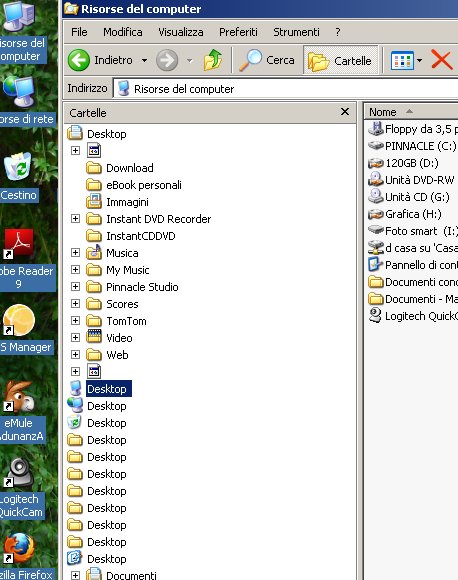Open the views dropdown arrow
The image size is (458, 580).
pyautogui.click(x=419, y=60)
